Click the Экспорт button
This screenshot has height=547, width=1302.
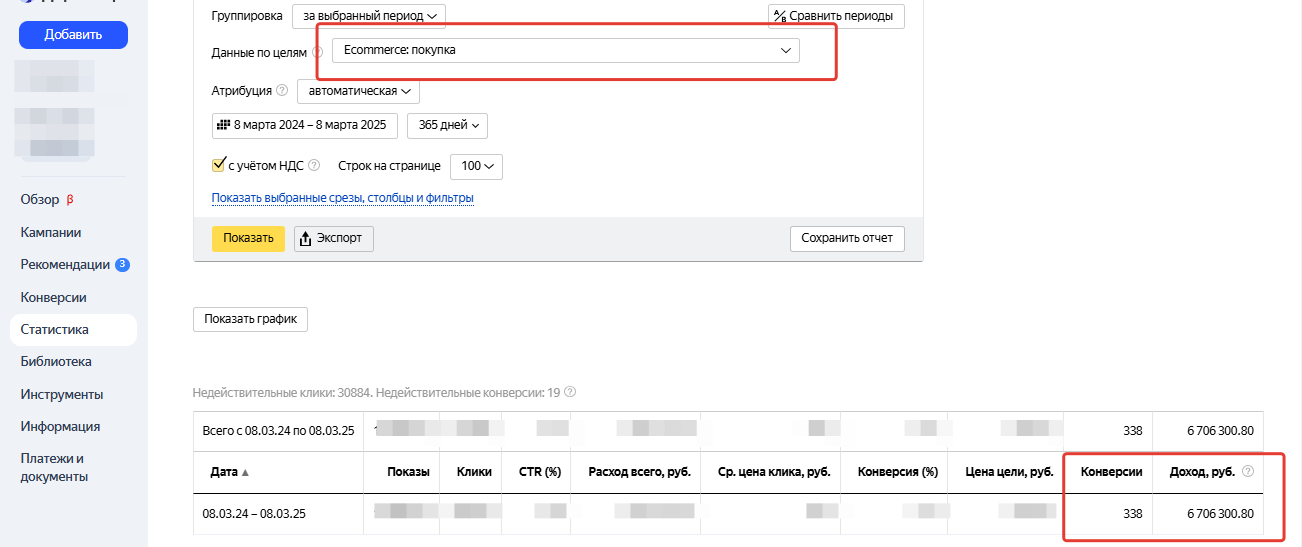coord(334,239)
